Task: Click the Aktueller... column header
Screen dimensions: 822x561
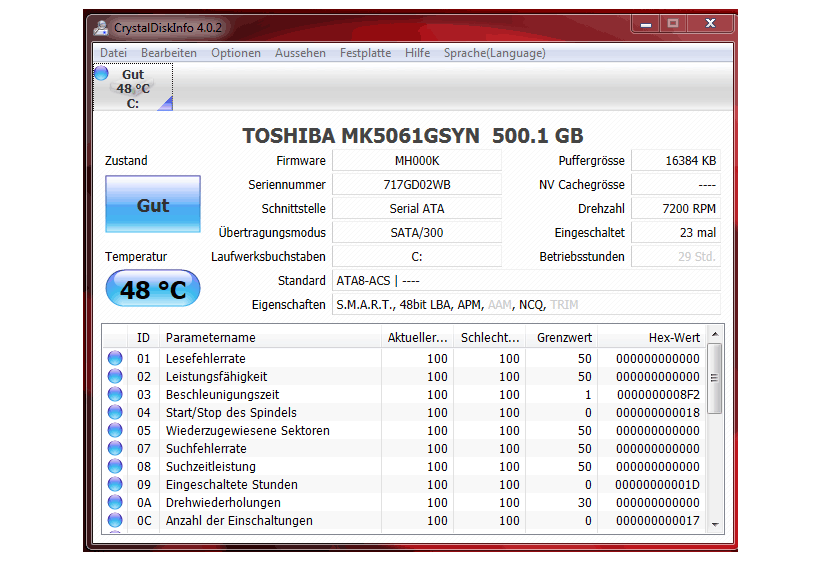Action: [417, 338]
